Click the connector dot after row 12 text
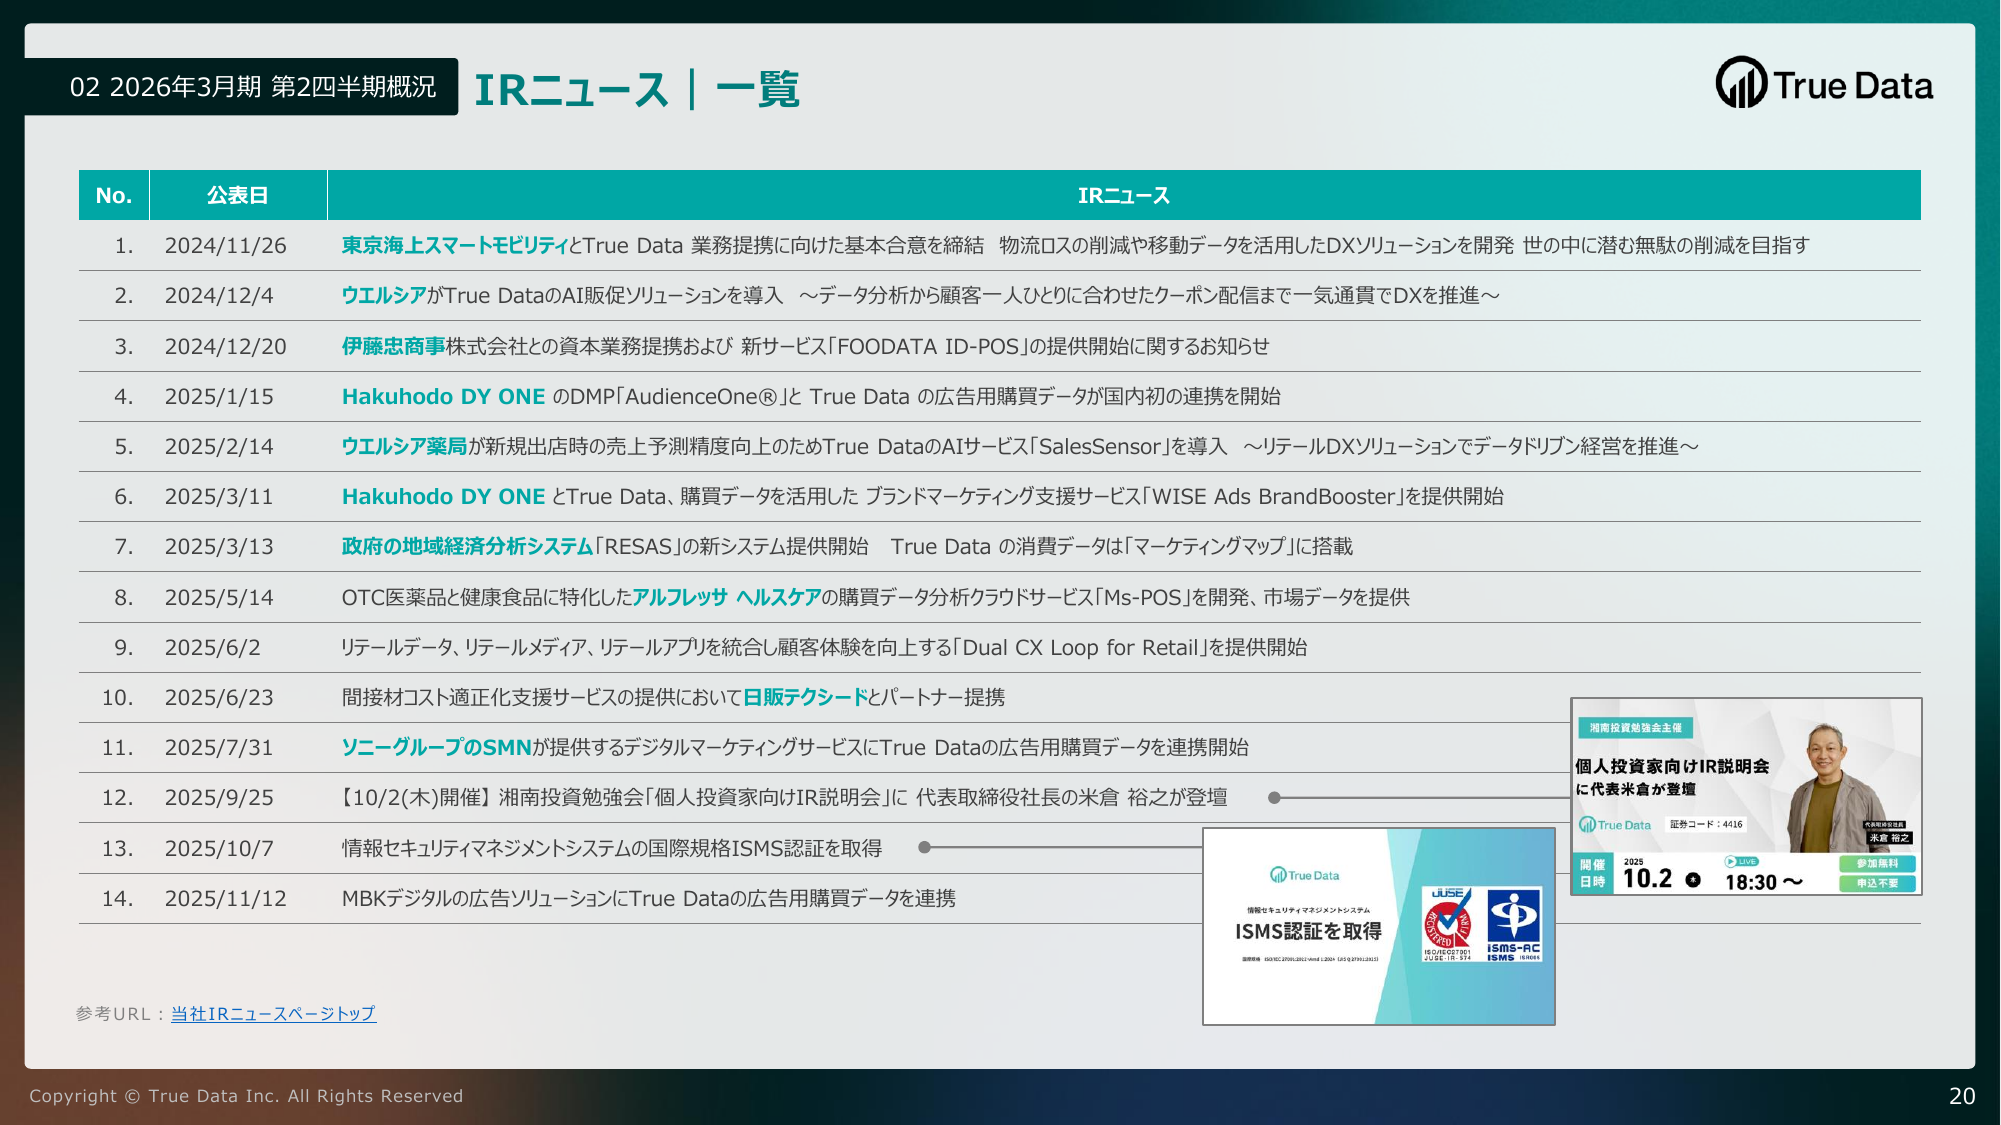 click(x=1274, y=797)
